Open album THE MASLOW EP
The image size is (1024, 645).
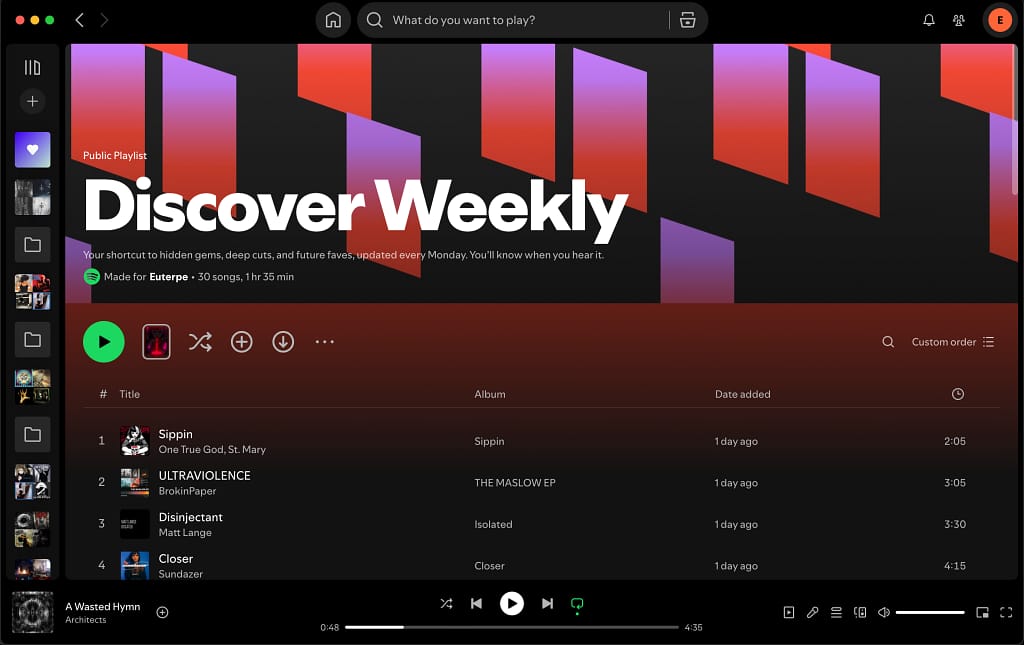(x=515, y=482)
